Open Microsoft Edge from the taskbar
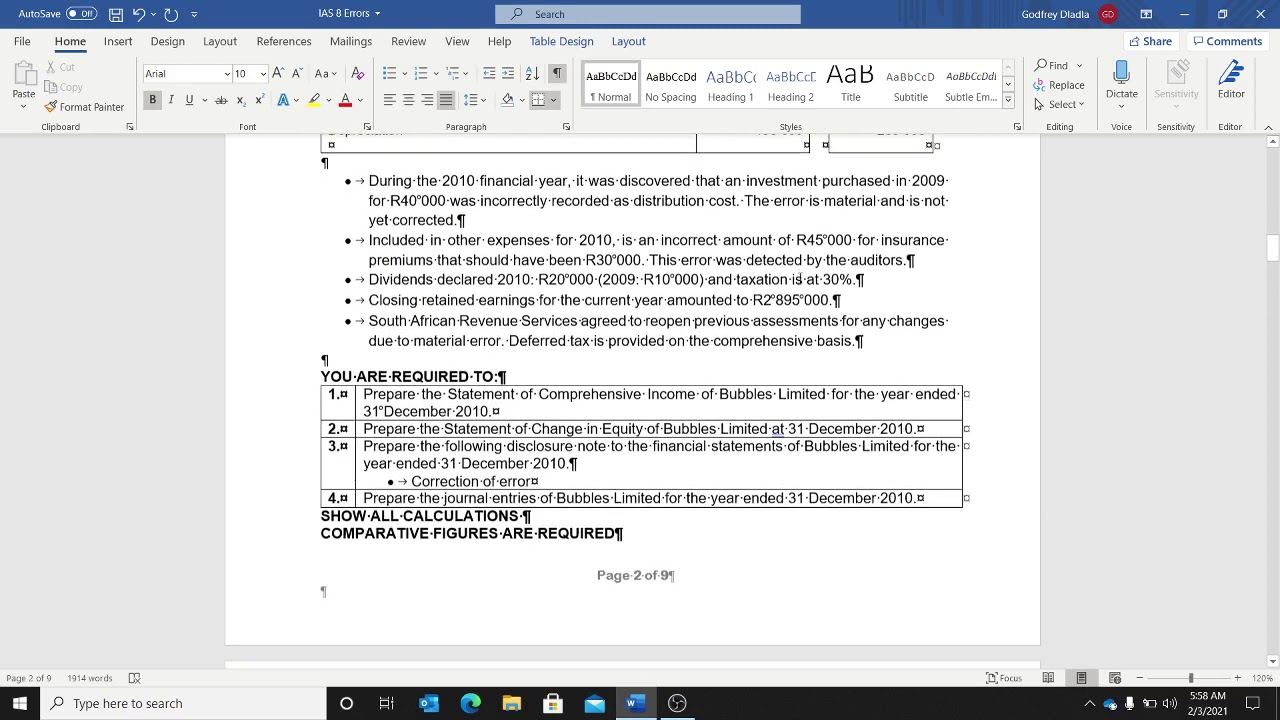 coord(470,703)
